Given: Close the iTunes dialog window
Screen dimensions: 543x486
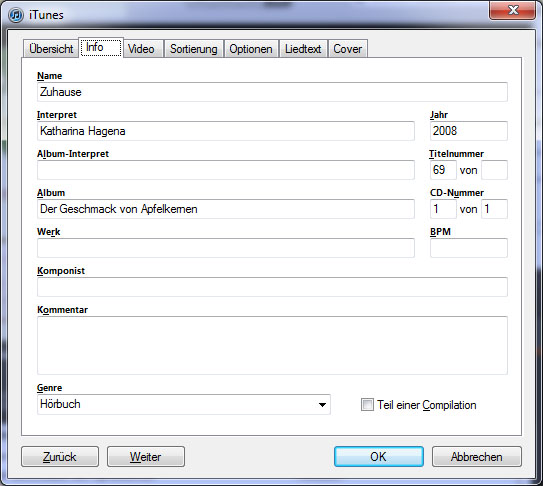Looking at the screenshot, I should click(x=512, y=10).
